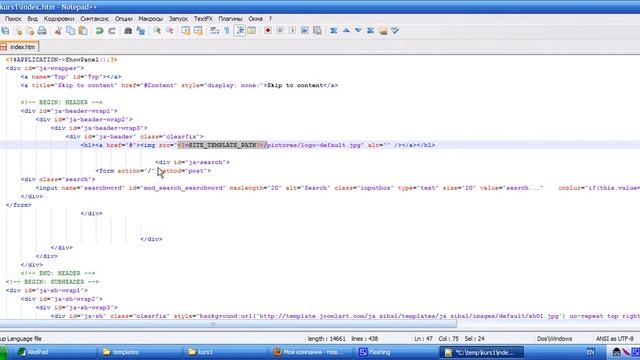
Task: Click the green Undo arrow
Action: (99, 31)
